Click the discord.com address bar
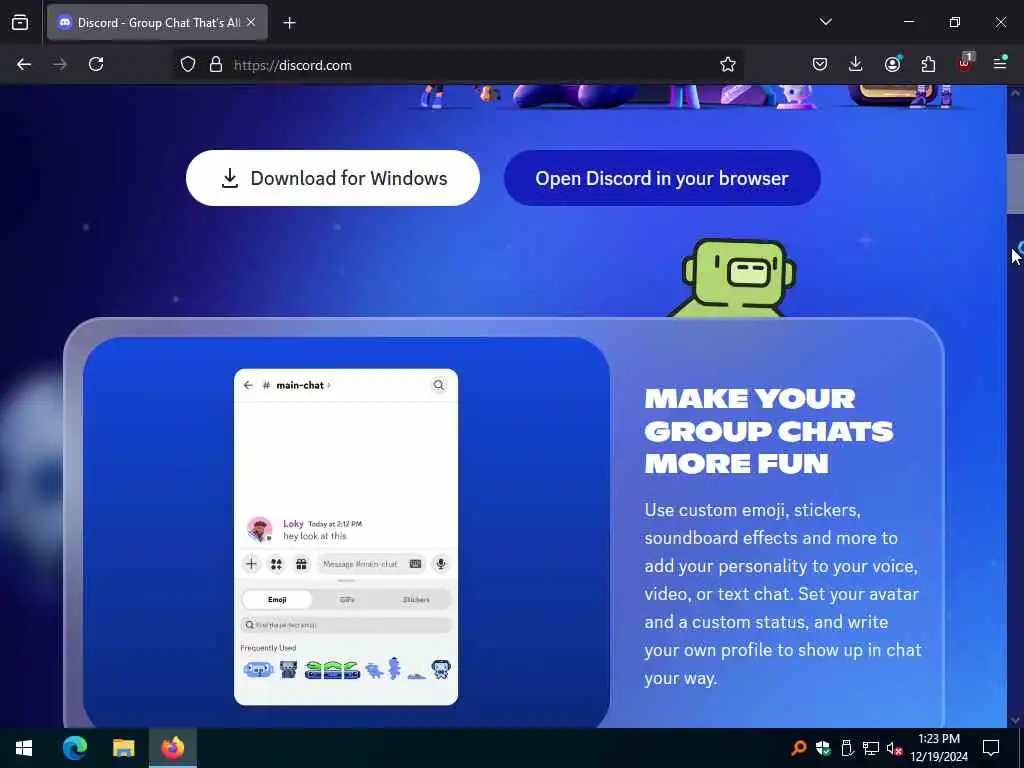 coord(457,65)
